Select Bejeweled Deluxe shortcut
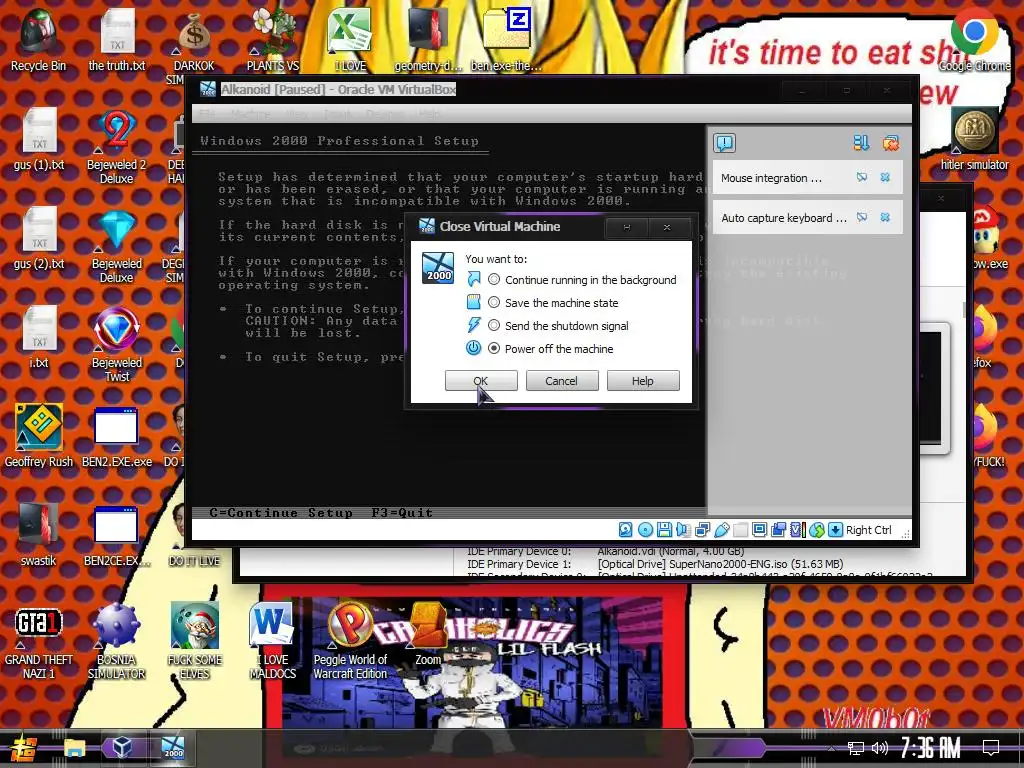1024x768 pixels. click(x=116, y=246)
